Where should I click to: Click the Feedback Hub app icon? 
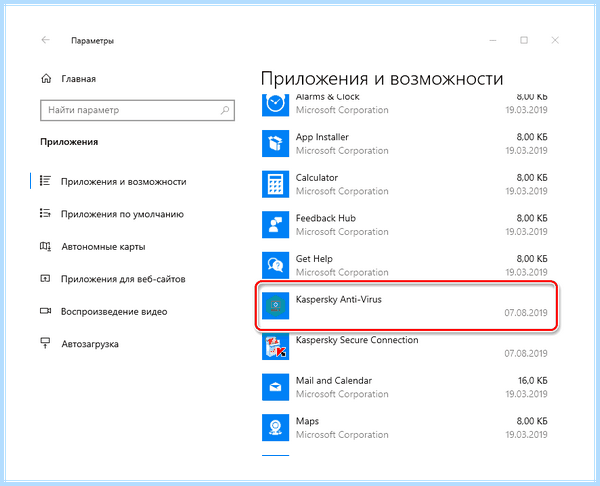coord(275,225)
